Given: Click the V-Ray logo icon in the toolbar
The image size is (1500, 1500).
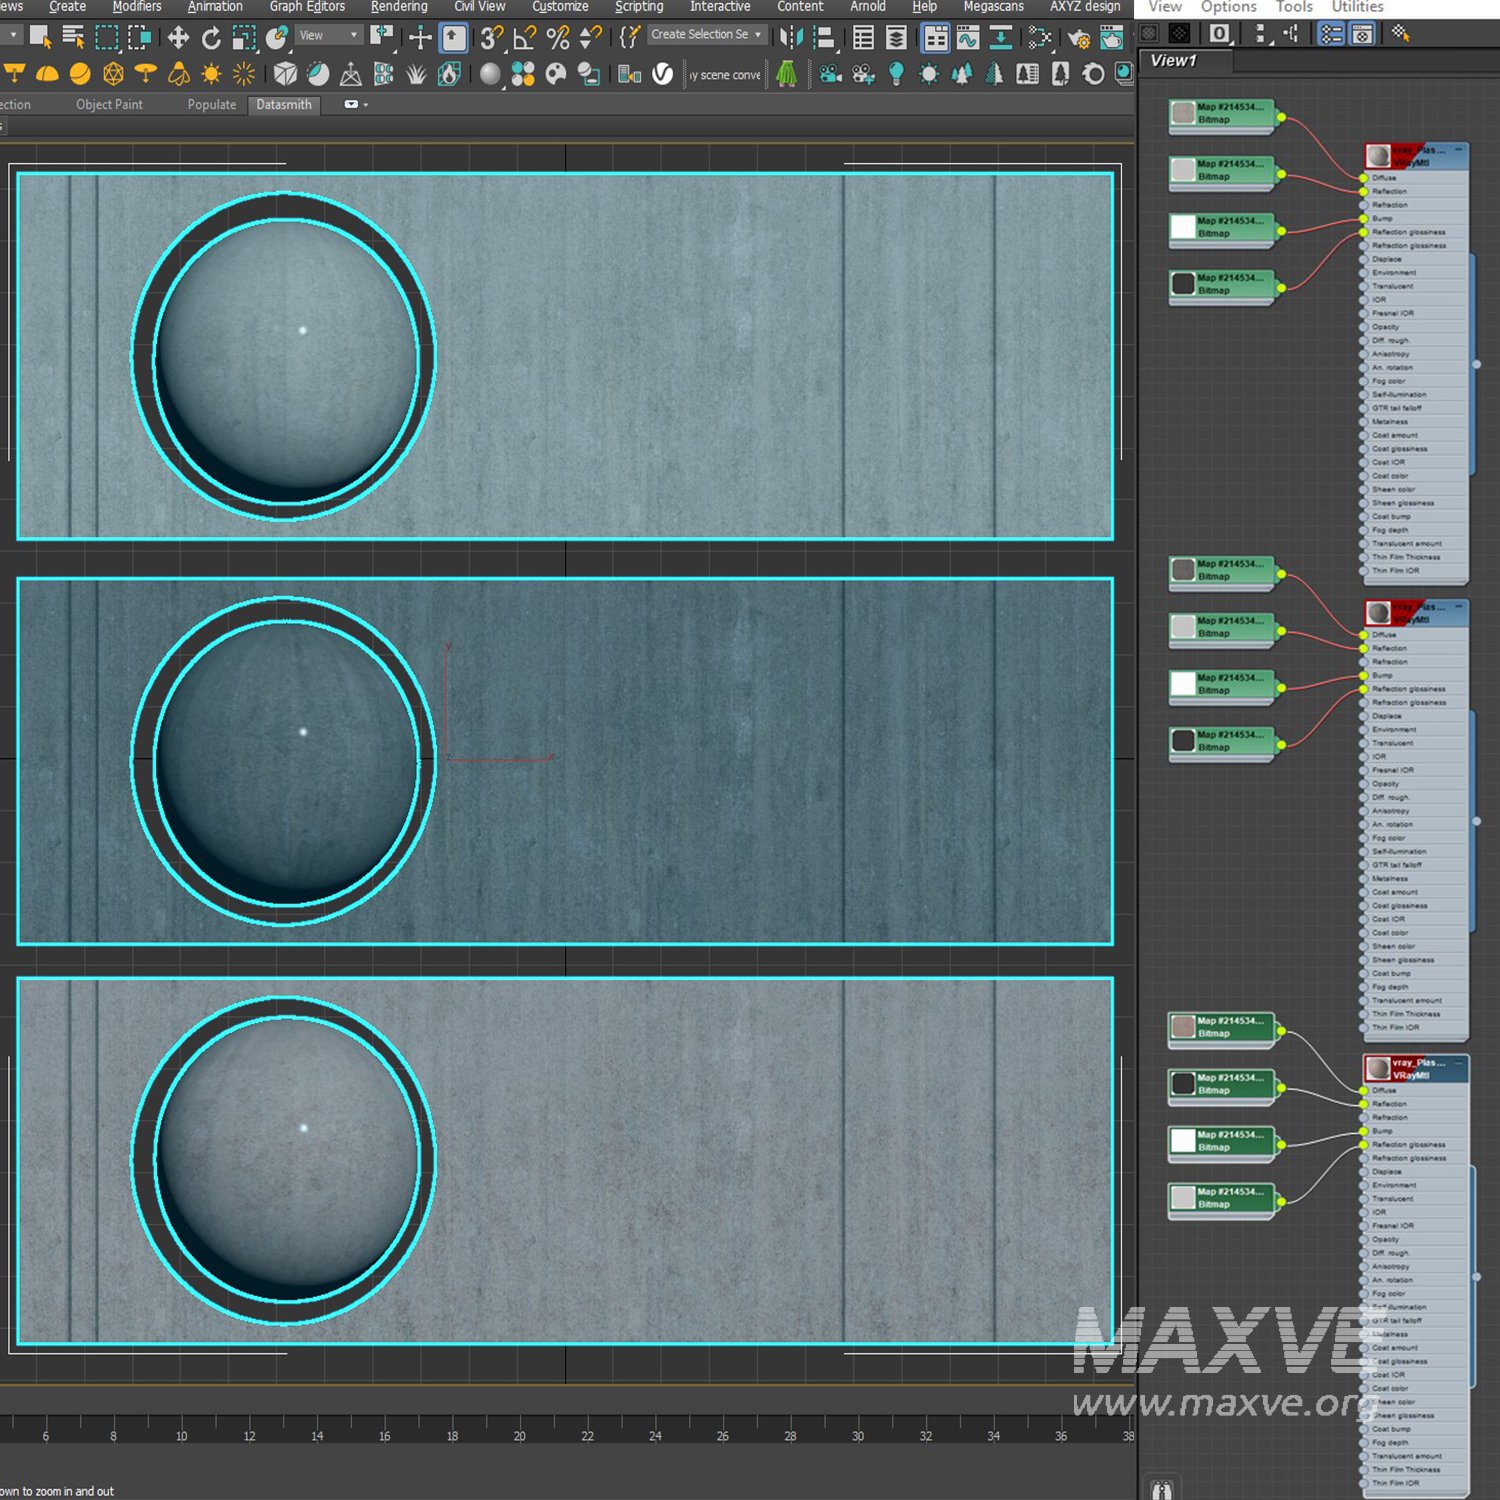Looking at the screenshot, I should pos(662,74).
